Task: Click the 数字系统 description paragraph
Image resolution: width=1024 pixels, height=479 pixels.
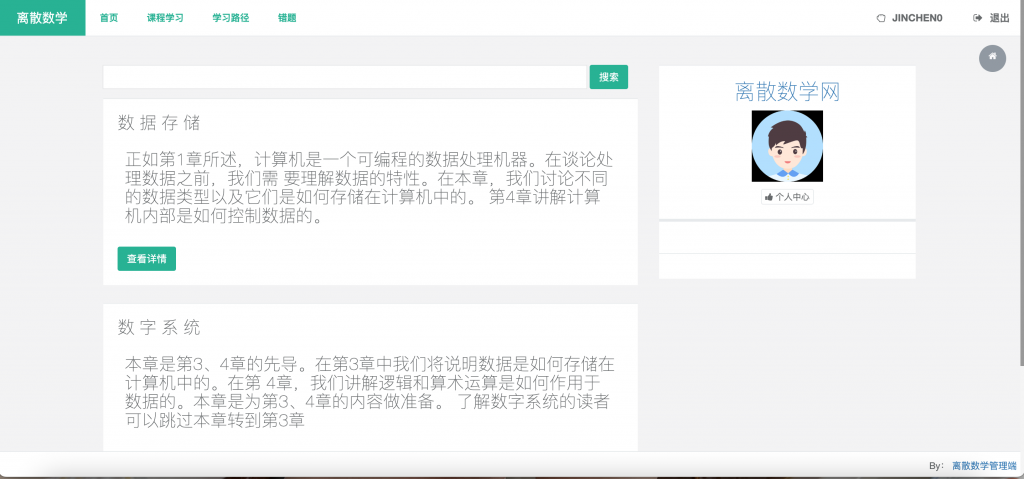Action: (x=369, y=391)
